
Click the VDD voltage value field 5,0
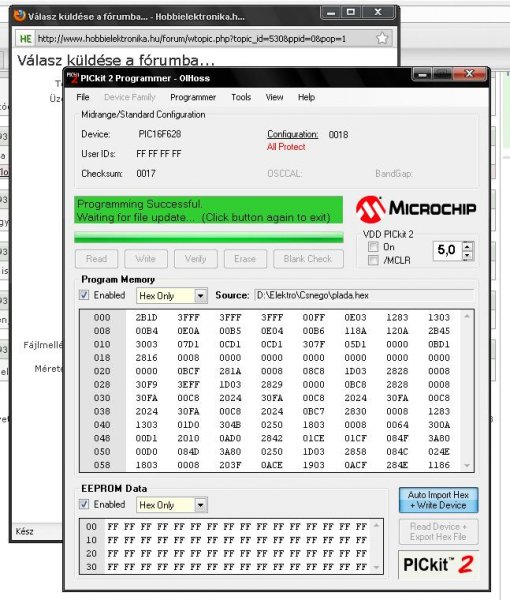[447, 251]
